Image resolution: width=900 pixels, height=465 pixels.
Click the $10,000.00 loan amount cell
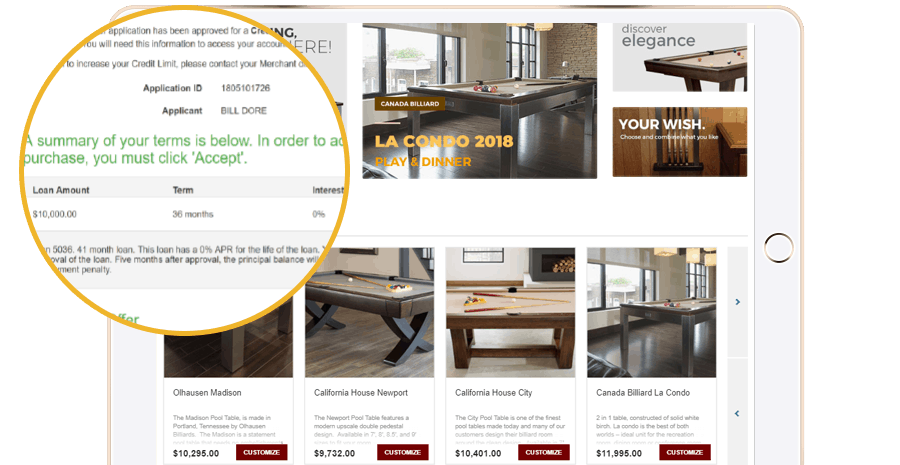coord(55,214)
